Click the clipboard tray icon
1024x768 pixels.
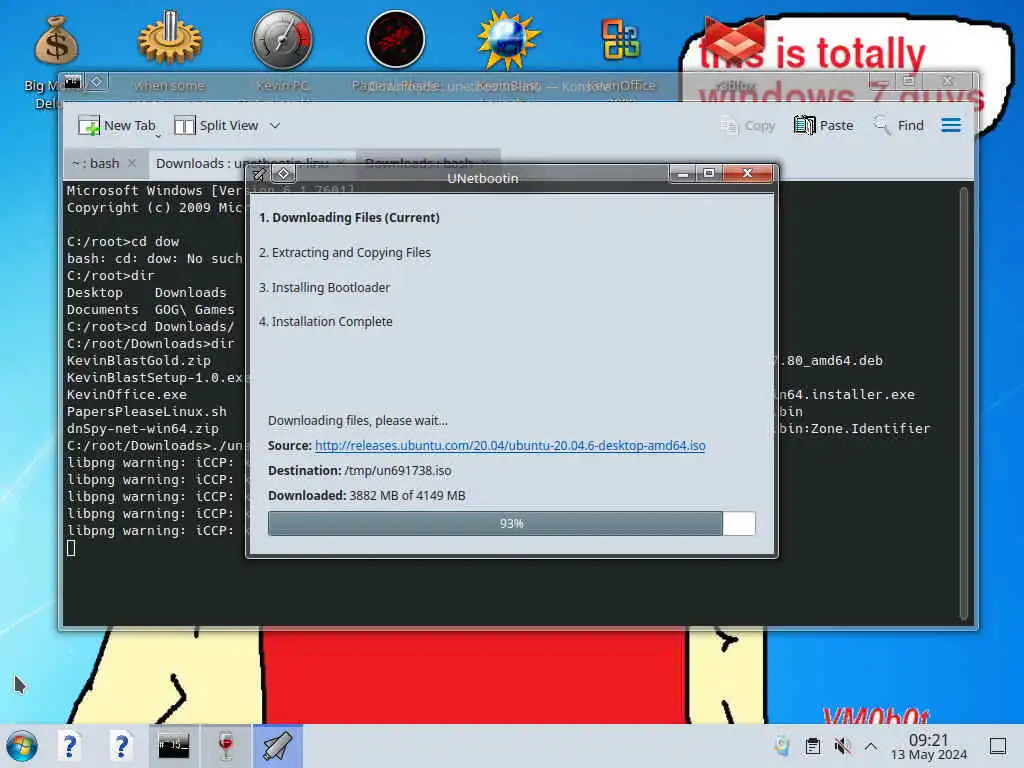point(813,746)
